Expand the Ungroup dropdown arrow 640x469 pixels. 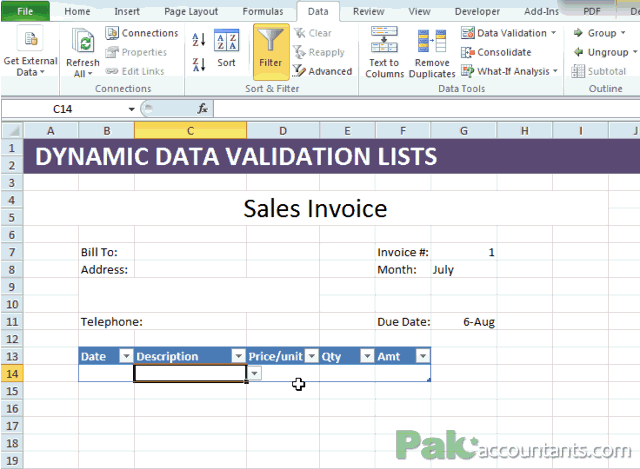635,52
